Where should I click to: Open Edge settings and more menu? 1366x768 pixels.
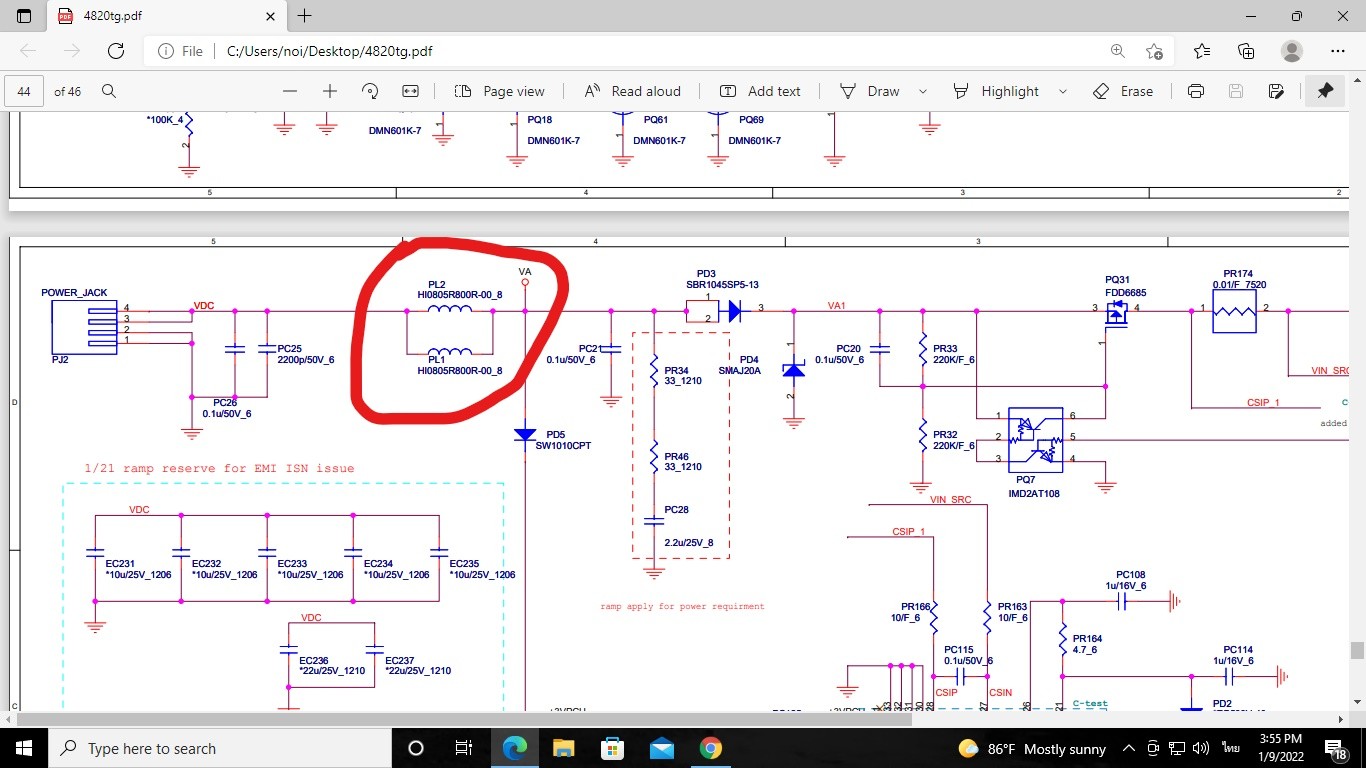pyautogui.click(x=1338, y=51)
